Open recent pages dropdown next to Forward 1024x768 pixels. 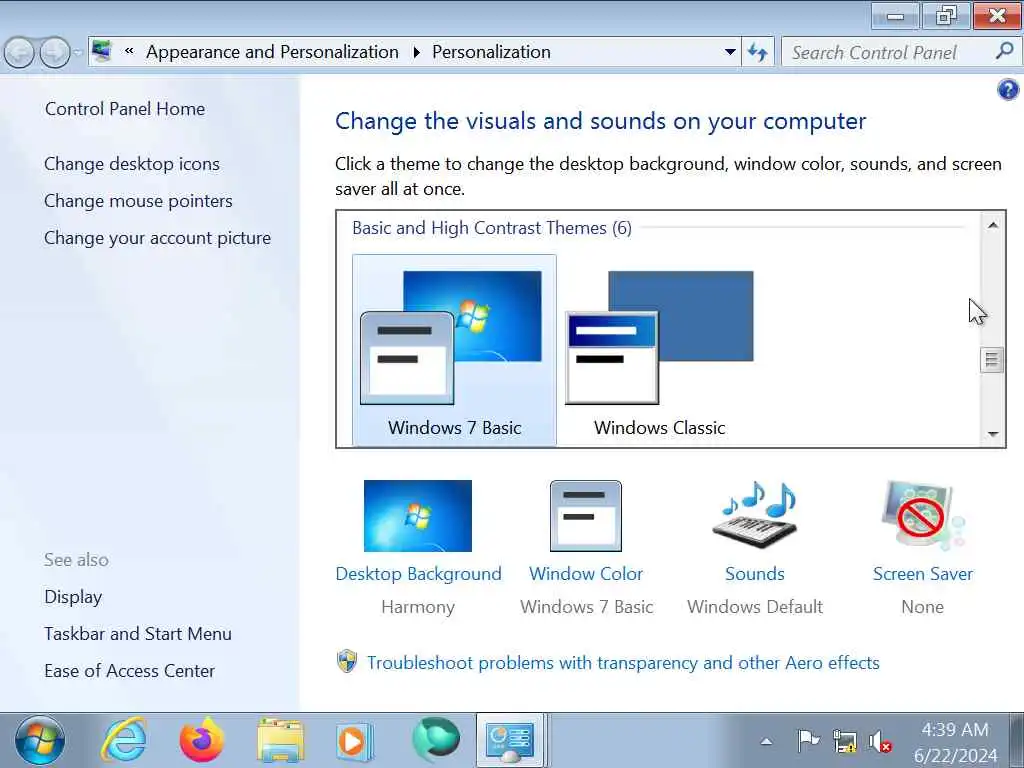click(78, 52)
